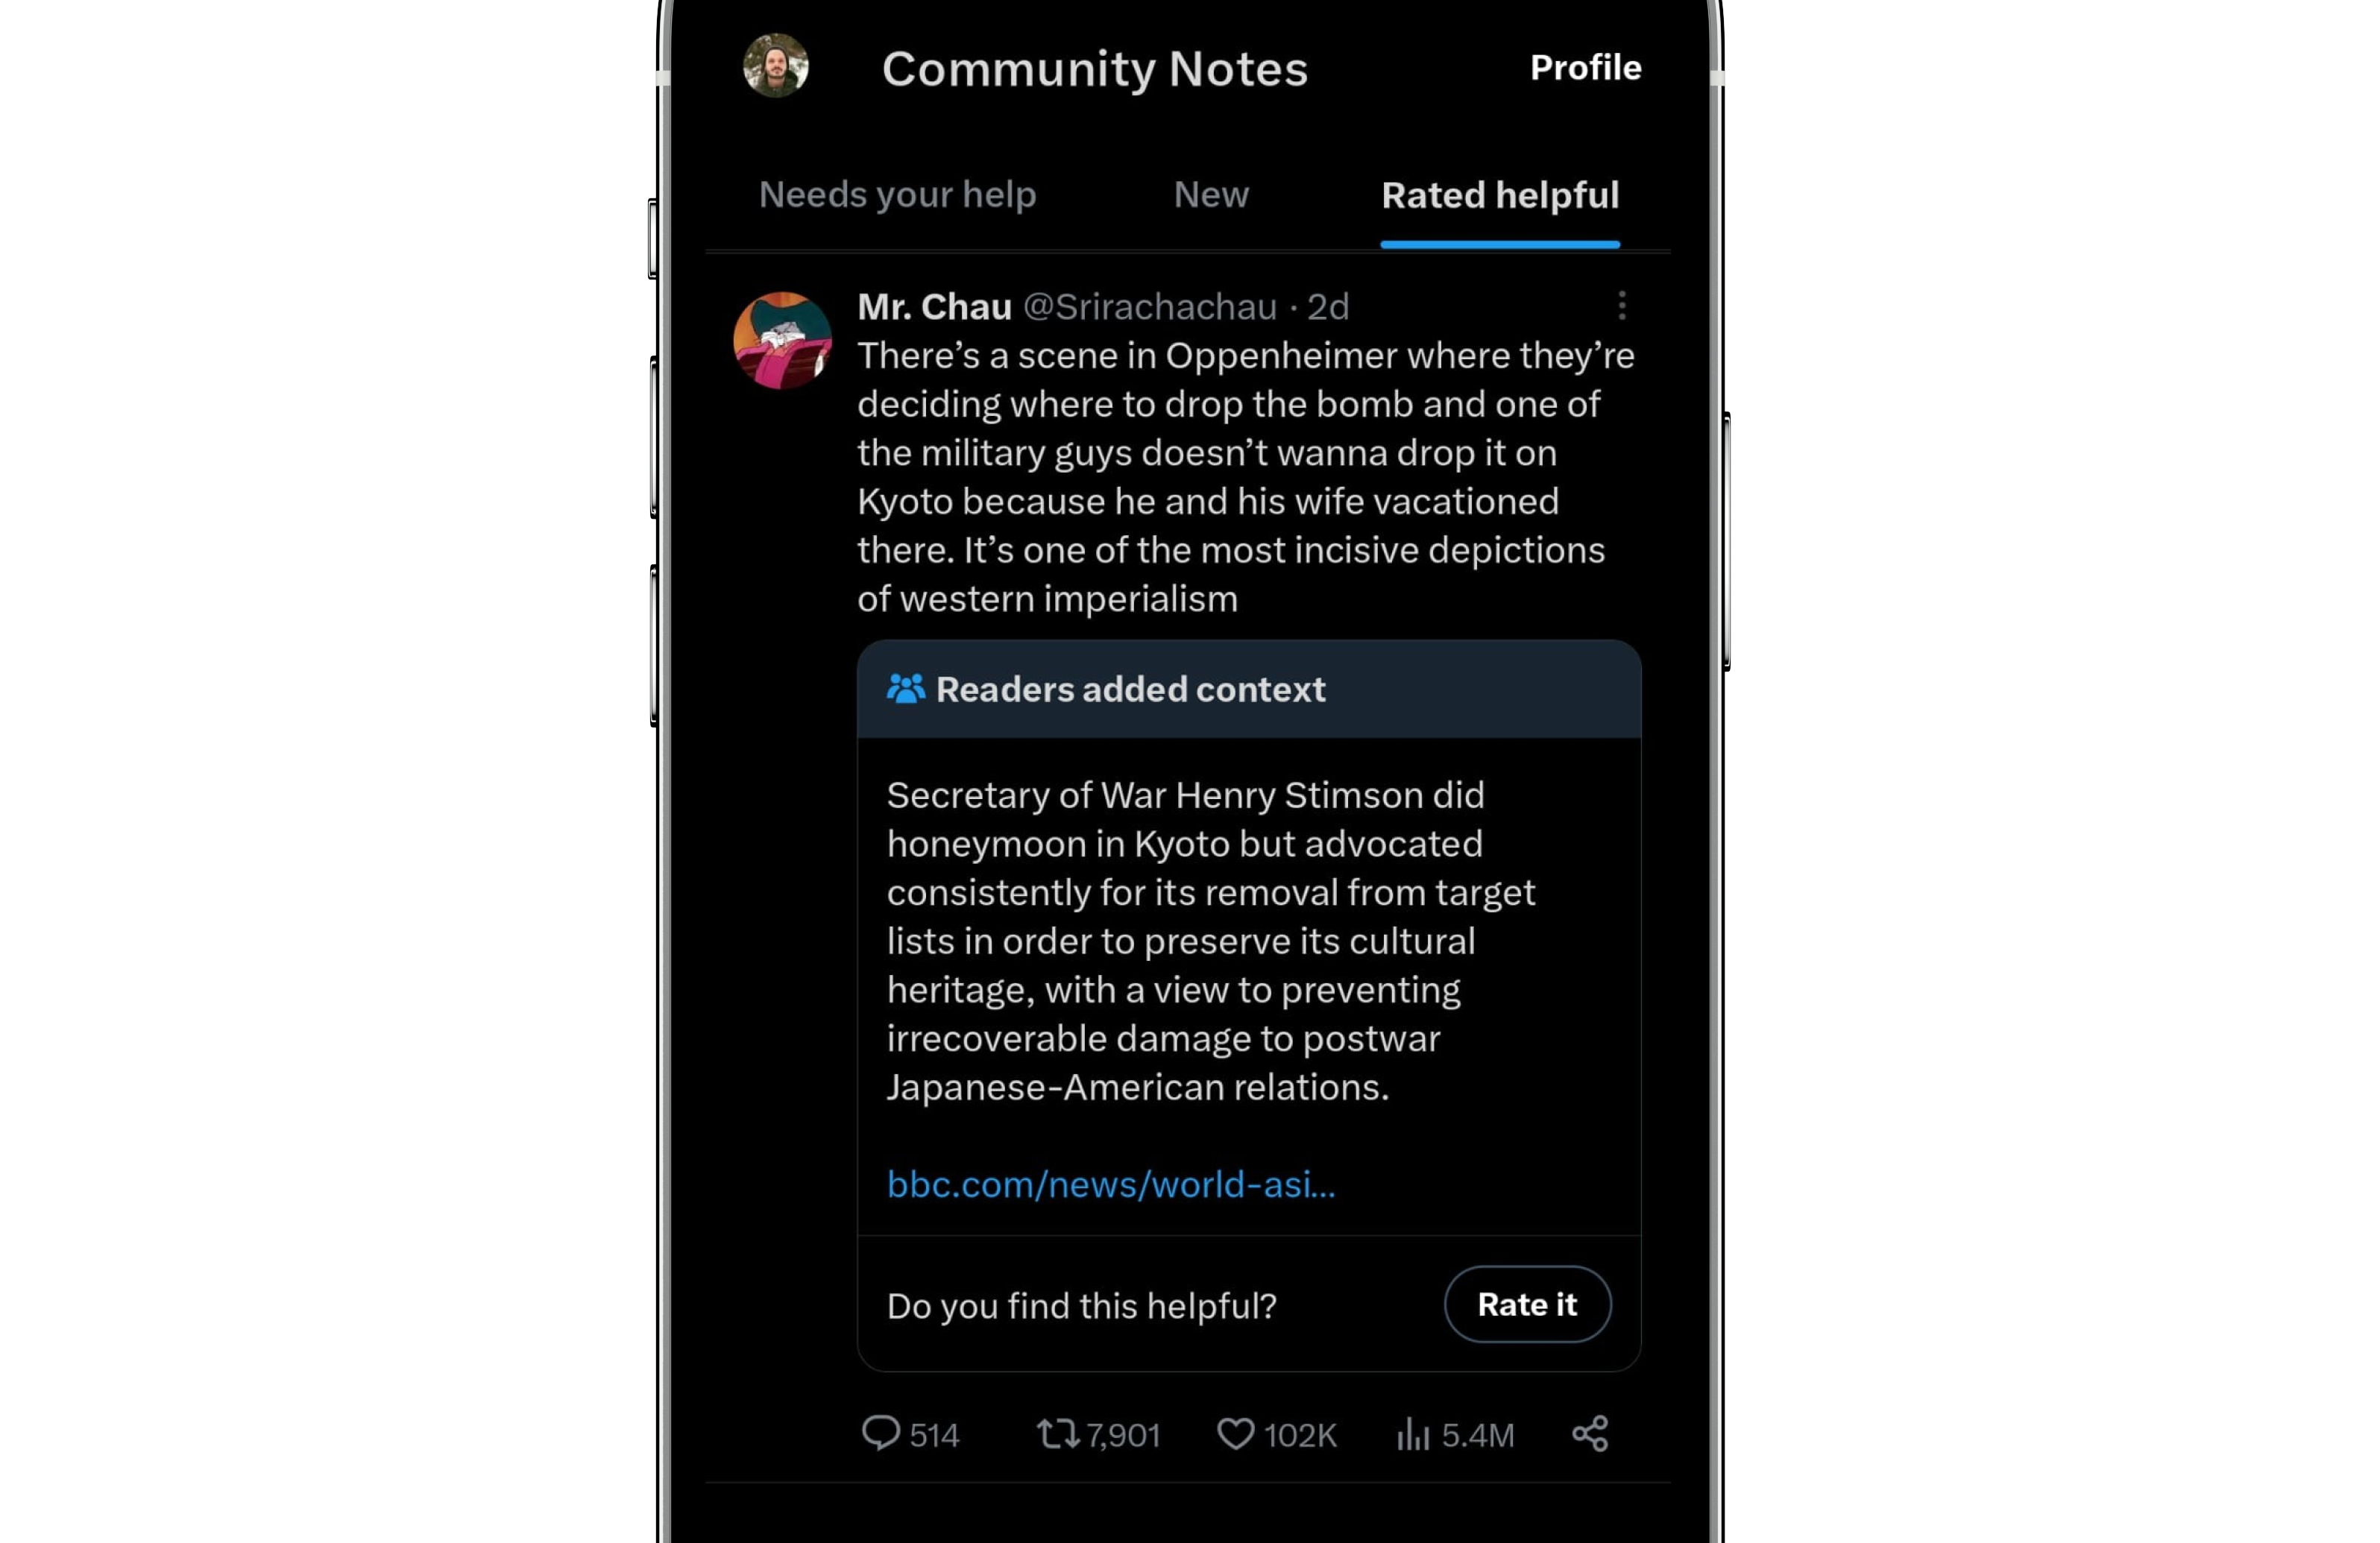Open the three-dot more options menu

pos(1621,306)
